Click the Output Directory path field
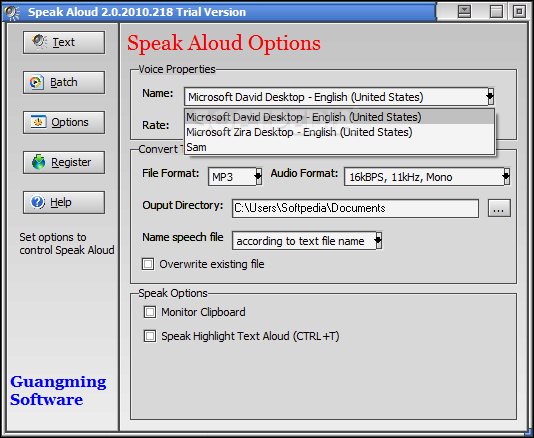This screenshot has width=534, height=438. pos(355,208)
